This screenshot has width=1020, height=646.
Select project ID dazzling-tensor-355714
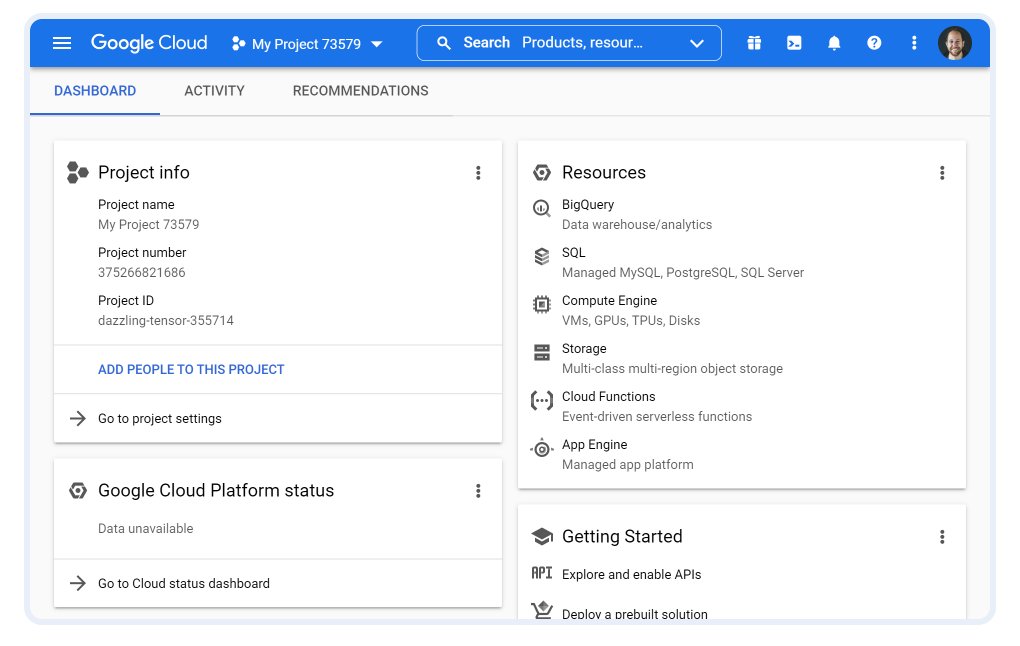(x=166, y=321)
